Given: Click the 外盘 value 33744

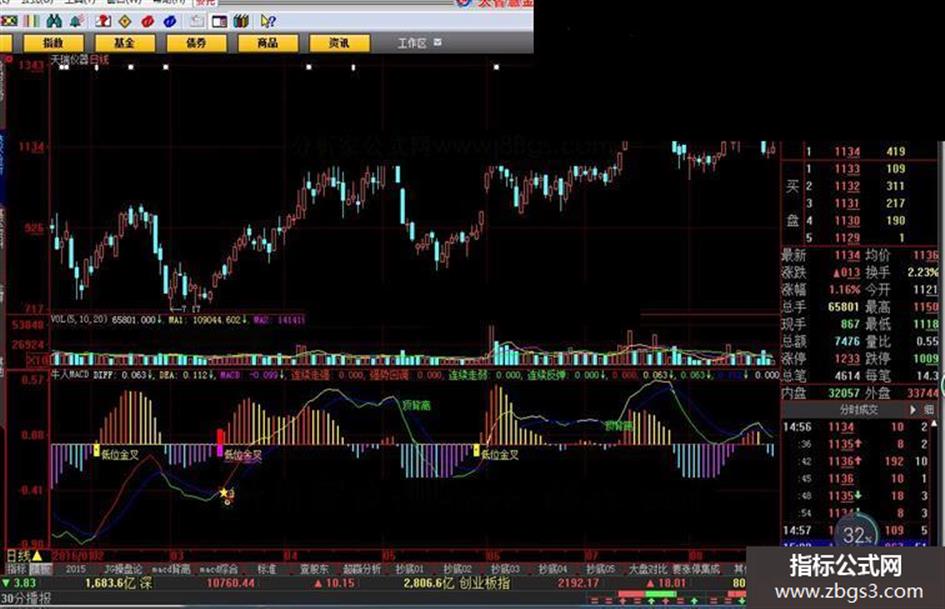Looking at the screenshot, I should point(923,393).
